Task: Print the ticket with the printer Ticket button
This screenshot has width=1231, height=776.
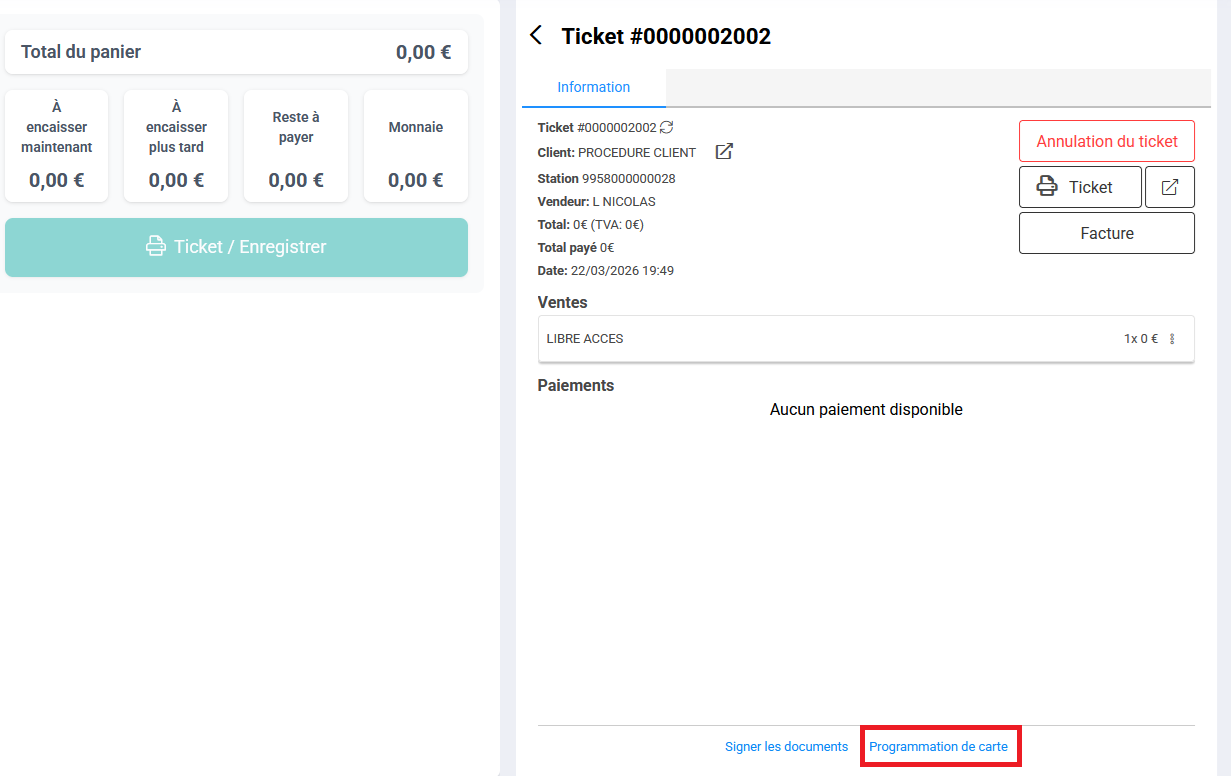Action: pos(1079,187)
